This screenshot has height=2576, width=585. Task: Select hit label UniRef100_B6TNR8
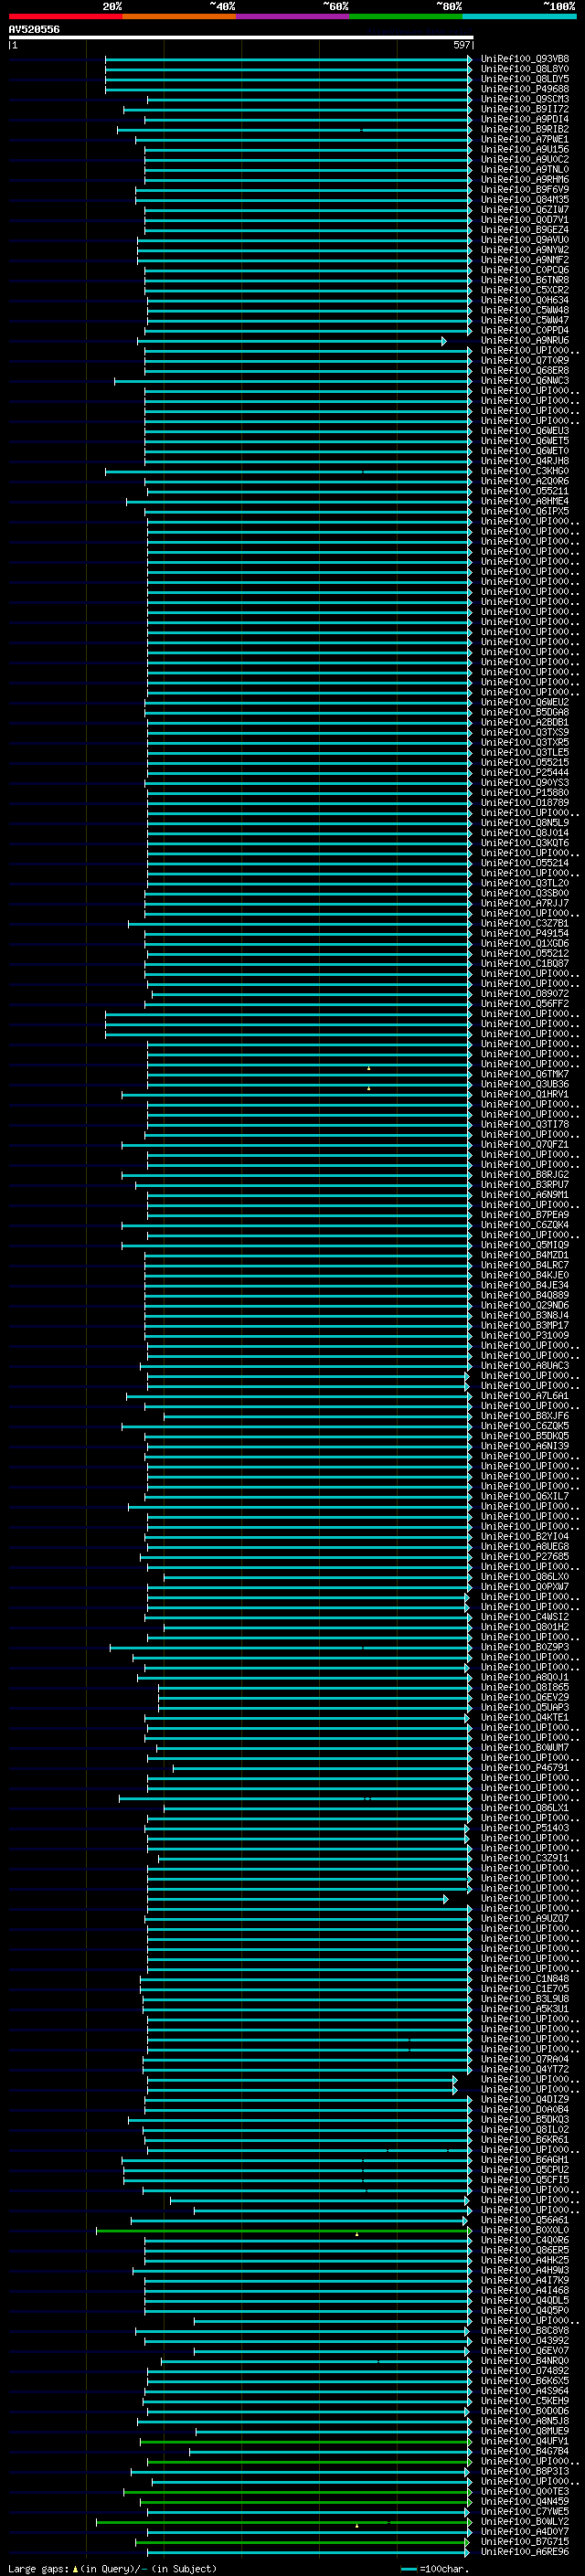(525, 280)
